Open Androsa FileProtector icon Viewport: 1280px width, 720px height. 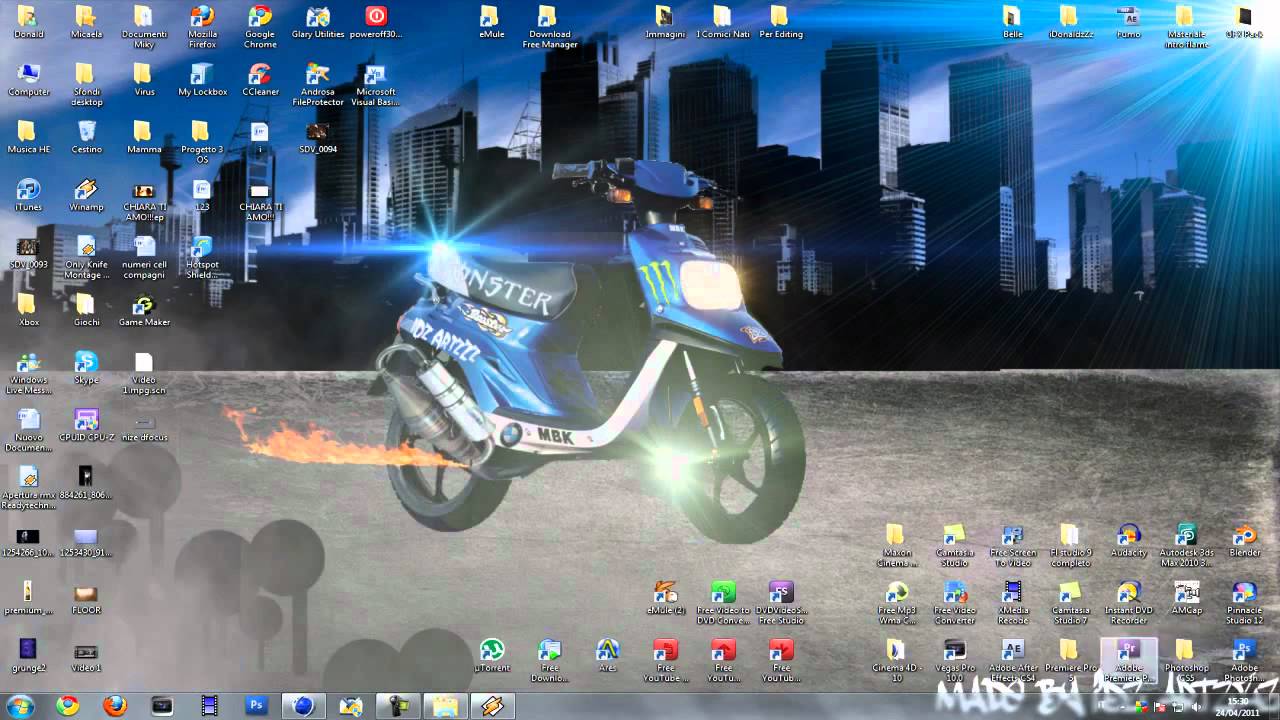coord(318,84)
